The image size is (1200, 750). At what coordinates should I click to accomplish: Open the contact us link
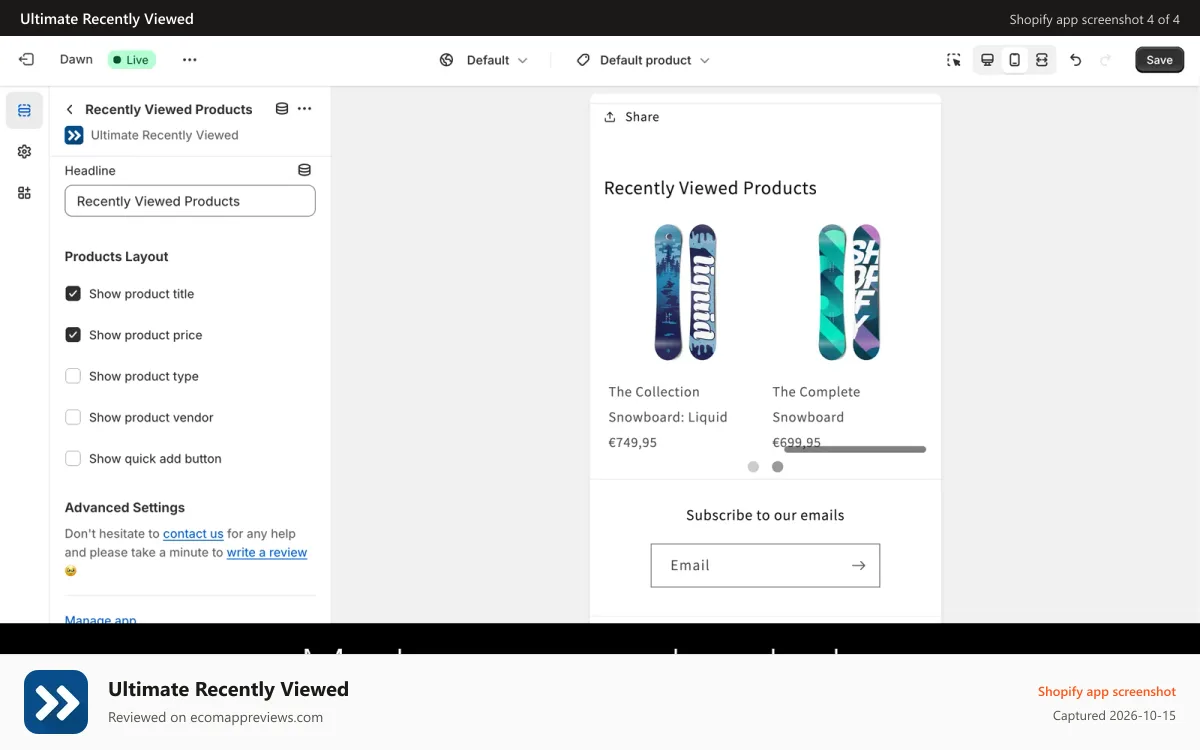click(x=193, y=534)
